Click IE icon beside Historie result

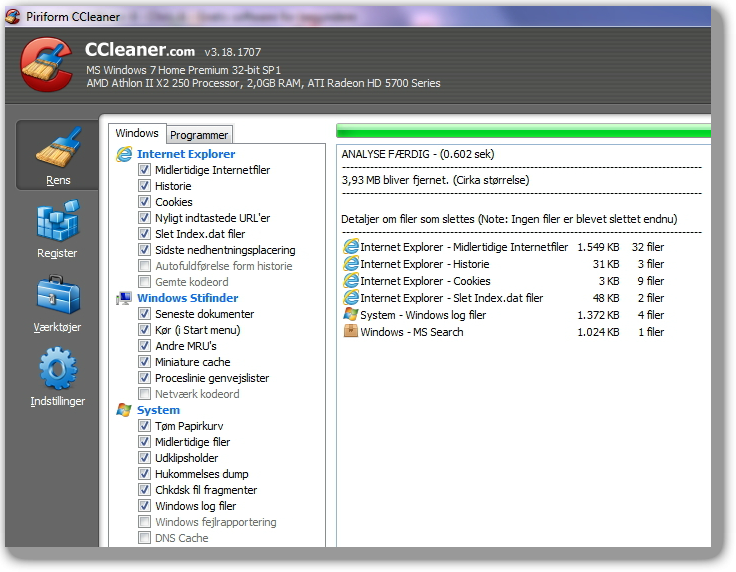[x=351, y=263]
